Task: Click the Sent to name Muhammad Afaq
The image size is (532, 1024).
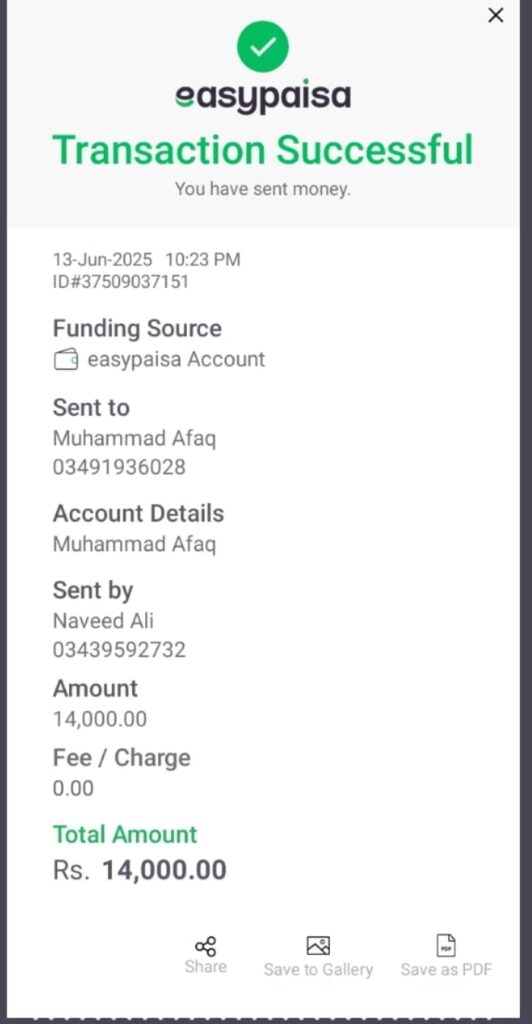Action: [134, 439]
